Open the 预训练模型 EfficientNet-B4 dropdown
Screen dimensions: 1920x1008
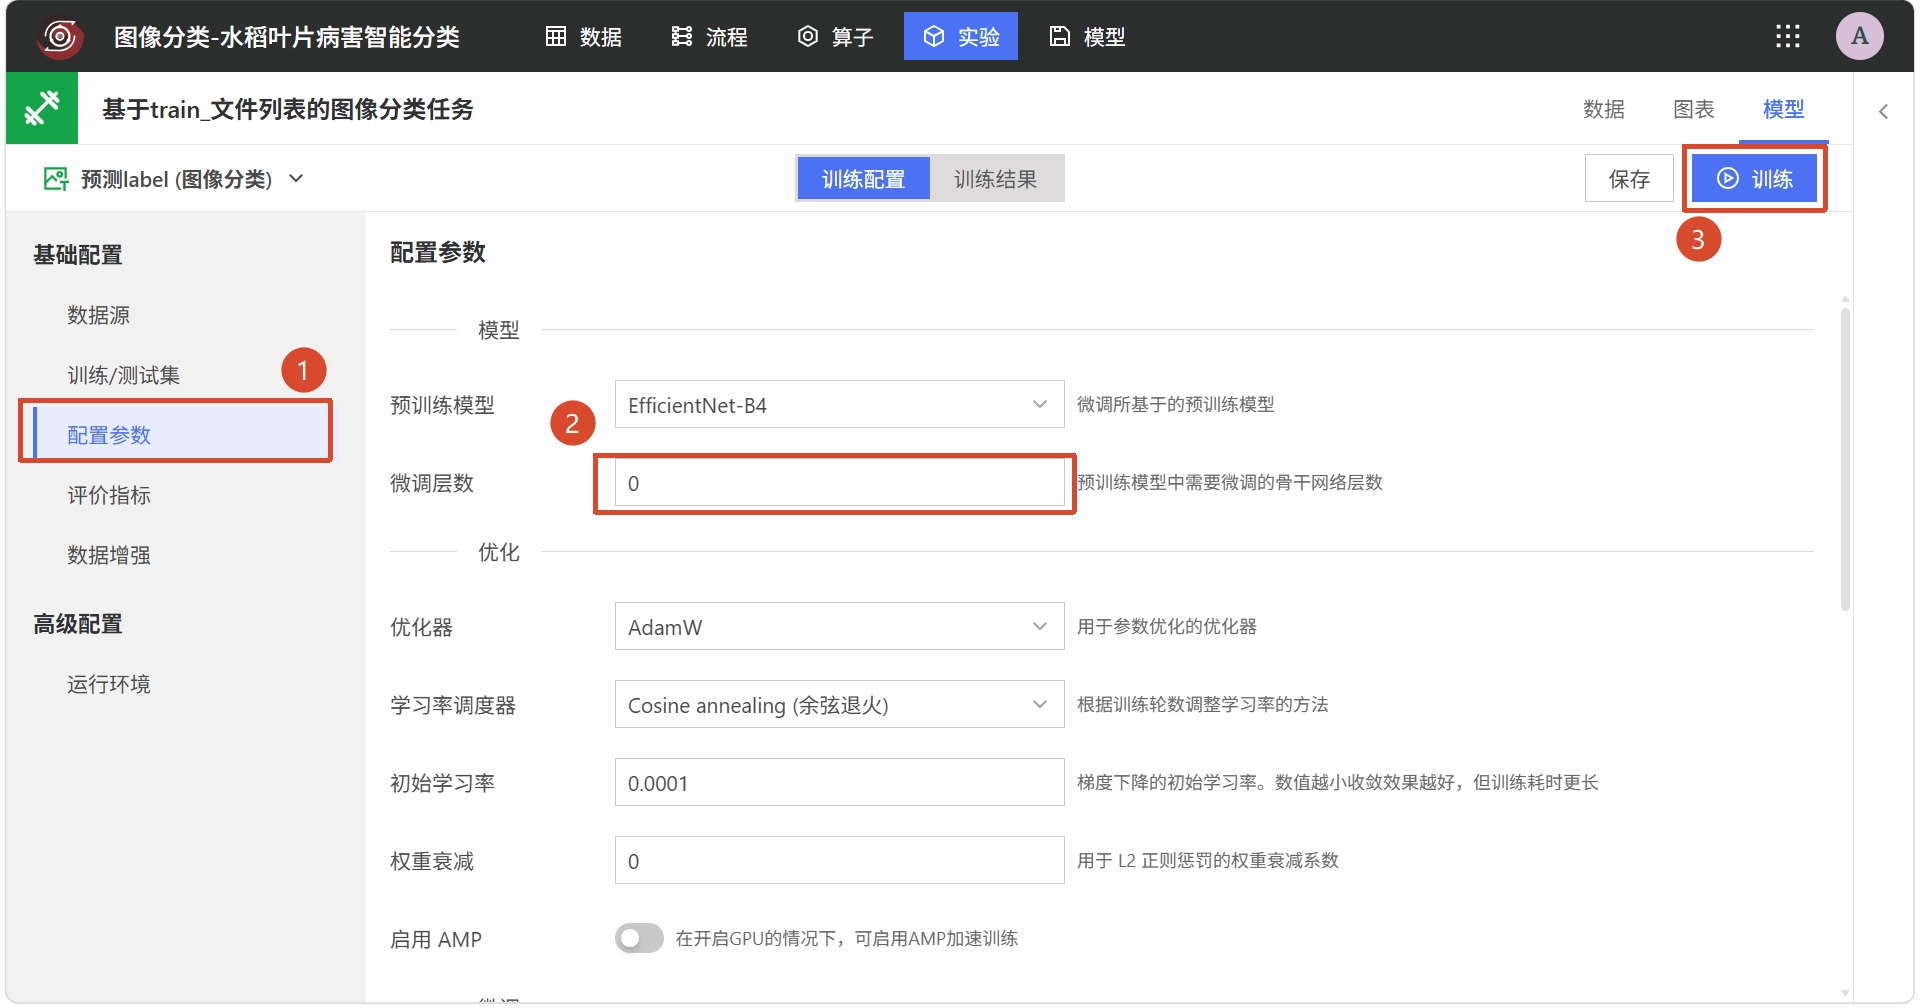pos(839,404)
